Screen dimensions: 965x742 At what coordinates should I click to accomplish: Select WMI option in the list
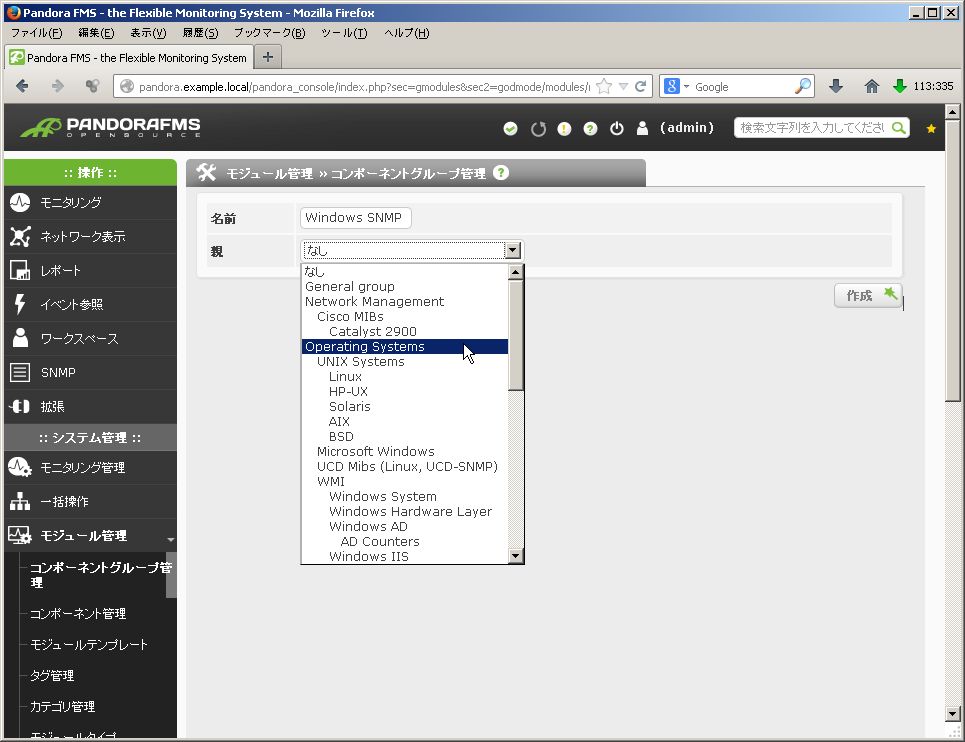coord(405,482)
